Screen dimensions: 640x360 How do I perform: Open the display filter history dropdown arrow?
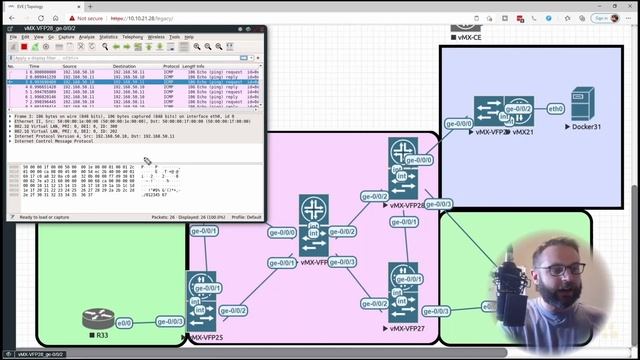click(x=251, y=58)
